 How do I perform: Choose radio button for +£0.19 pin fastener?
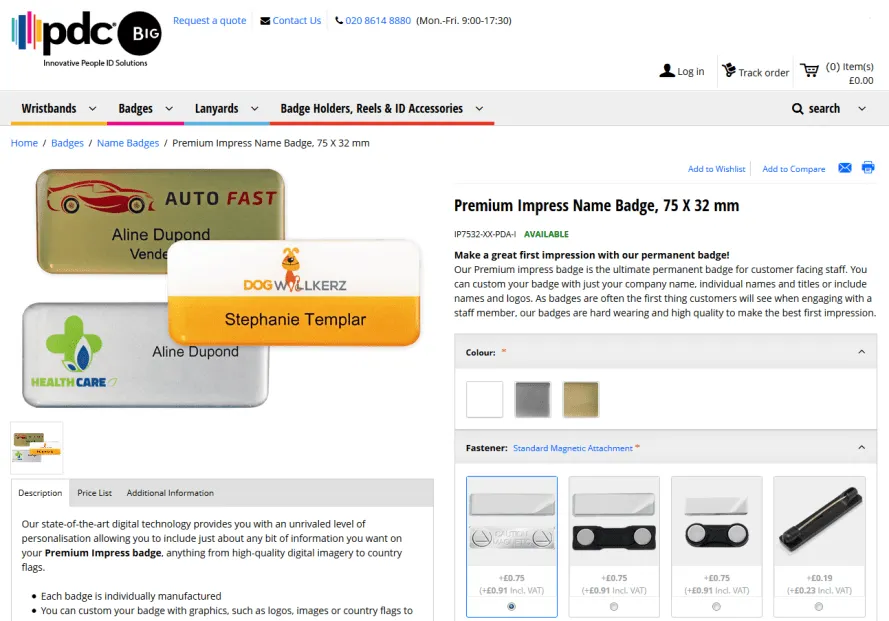click(x=819, y=606)
